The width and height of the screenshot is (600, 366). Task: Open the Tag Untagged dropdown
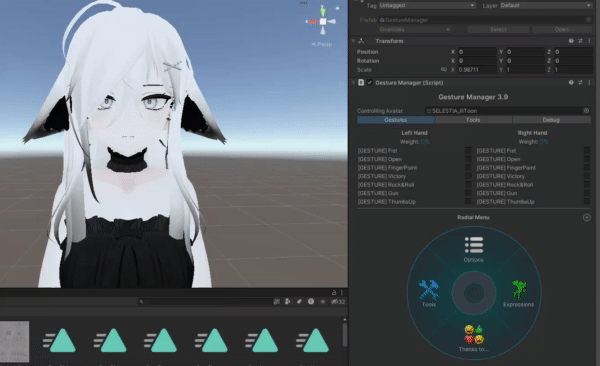click(x=427, y=5)
